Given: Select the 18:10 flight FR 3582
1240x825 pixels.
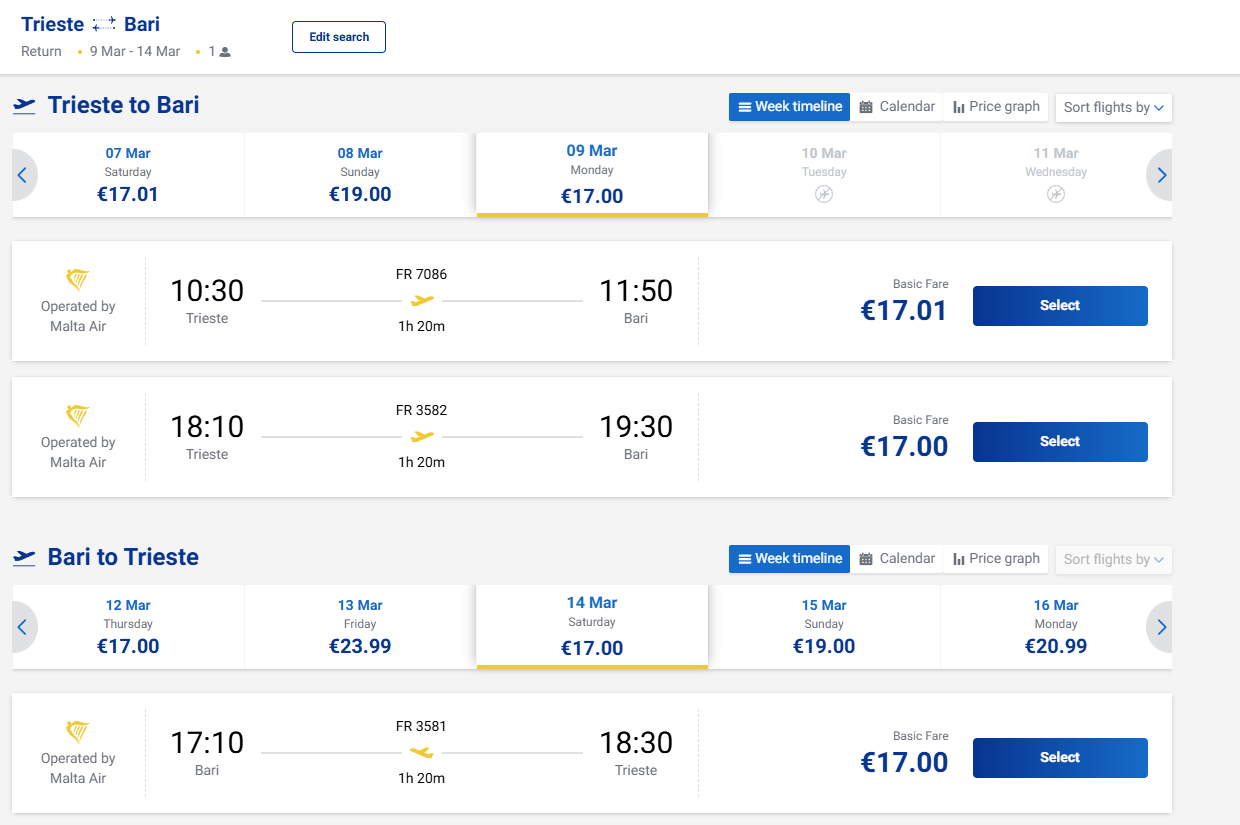Looking at the screenshot, I should point(1059,442).
